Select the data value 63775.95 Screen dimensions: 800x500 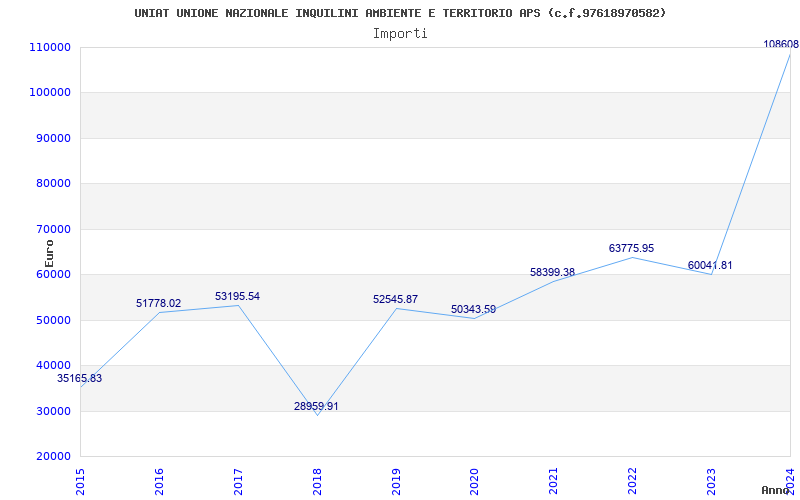pyautogui.click(x=631, y=248)
